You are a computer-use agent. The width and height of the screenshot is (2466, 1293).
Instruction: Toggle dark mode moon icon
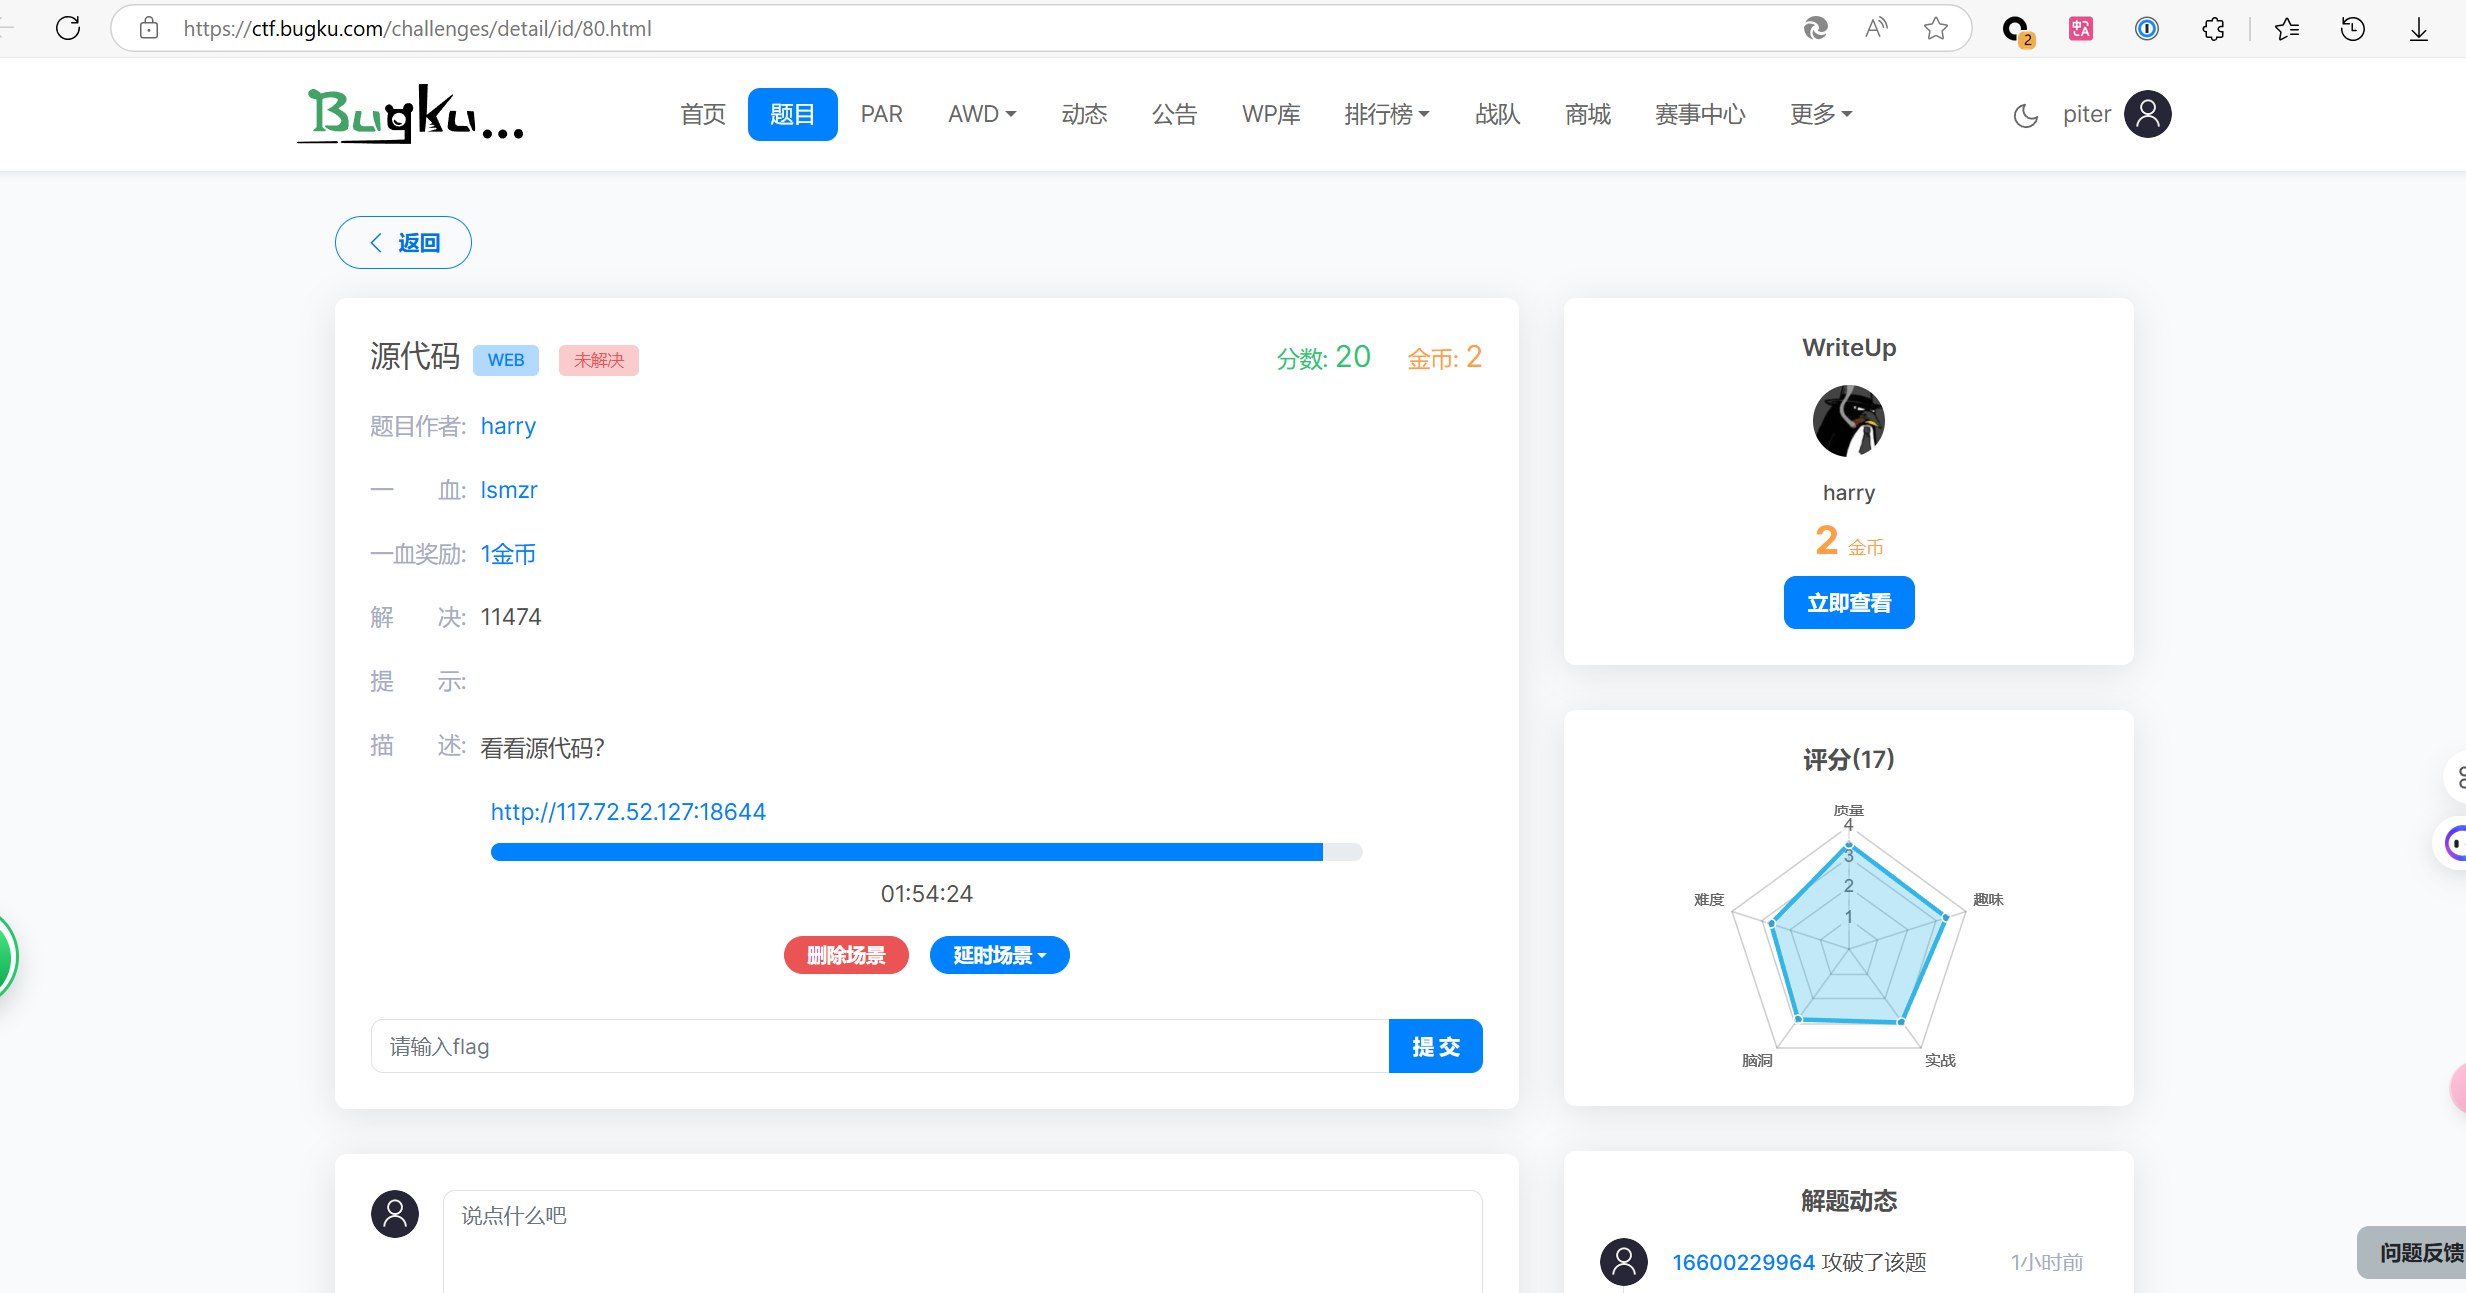tap(2025, 116)
